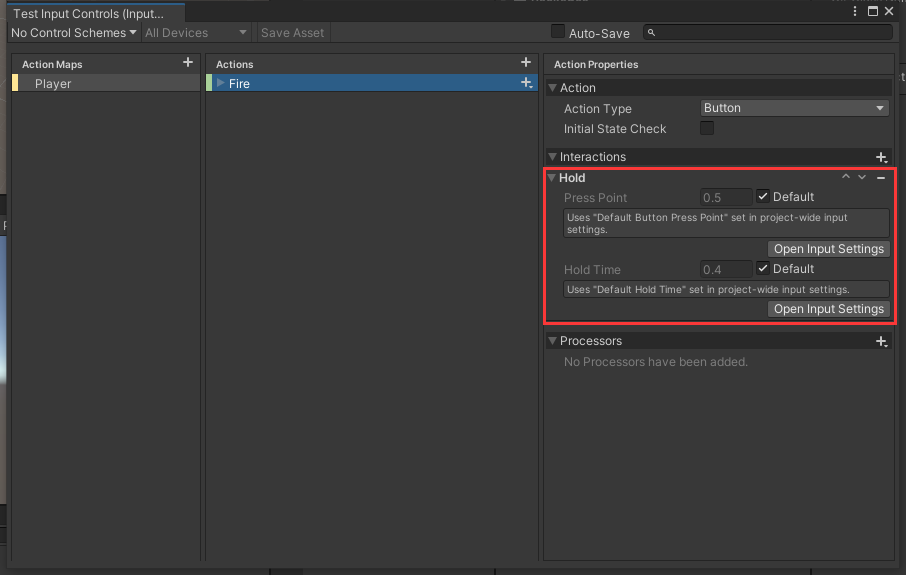Collapse the Action section
Screen dimensions: 906x575
[x=553, y=88]
